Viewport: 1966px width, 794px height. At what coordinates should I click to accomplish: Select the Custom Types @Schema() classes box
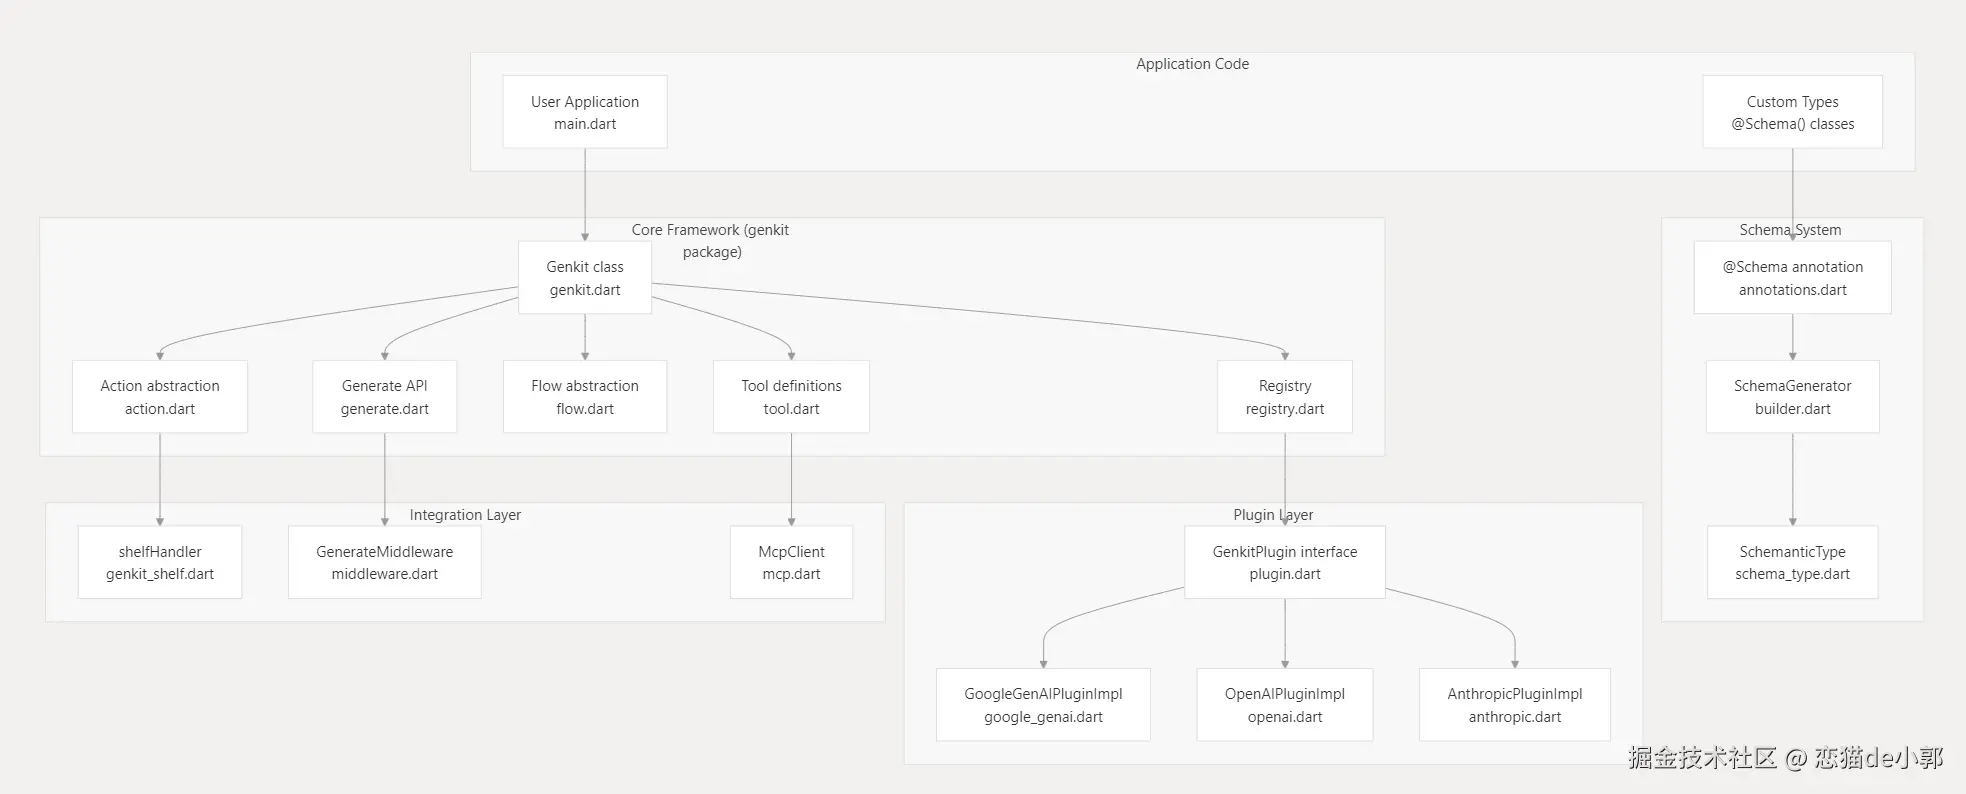tap(1792, 112)
